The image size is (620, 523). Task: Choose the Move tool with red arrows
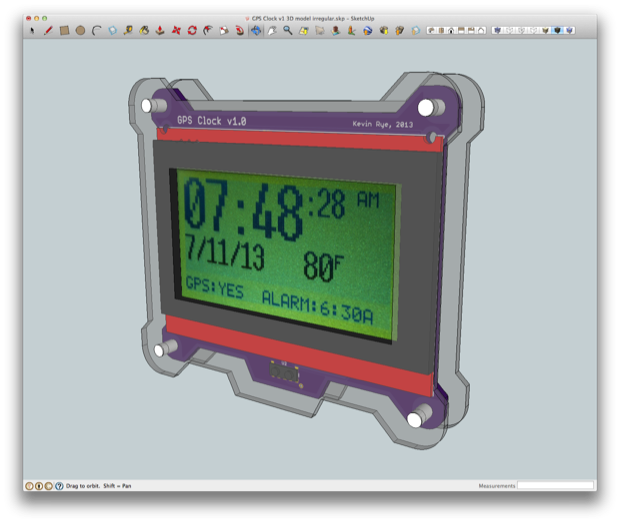[x=176, y=30]
